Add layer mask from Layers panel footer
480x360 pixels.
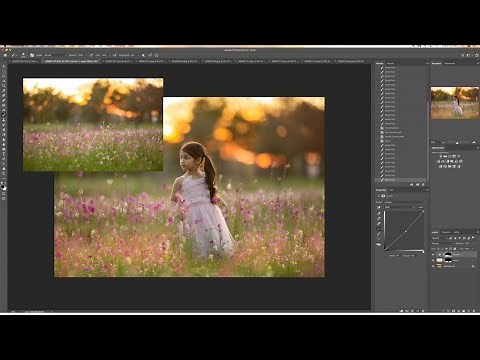[453, 311]
